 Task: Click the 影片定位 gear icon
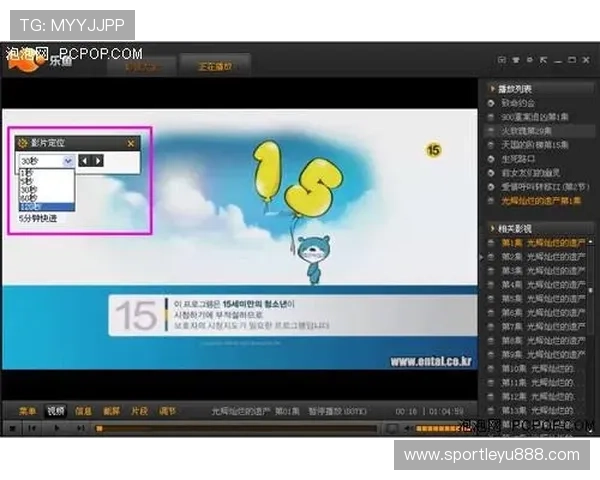[x=21, y=144]
